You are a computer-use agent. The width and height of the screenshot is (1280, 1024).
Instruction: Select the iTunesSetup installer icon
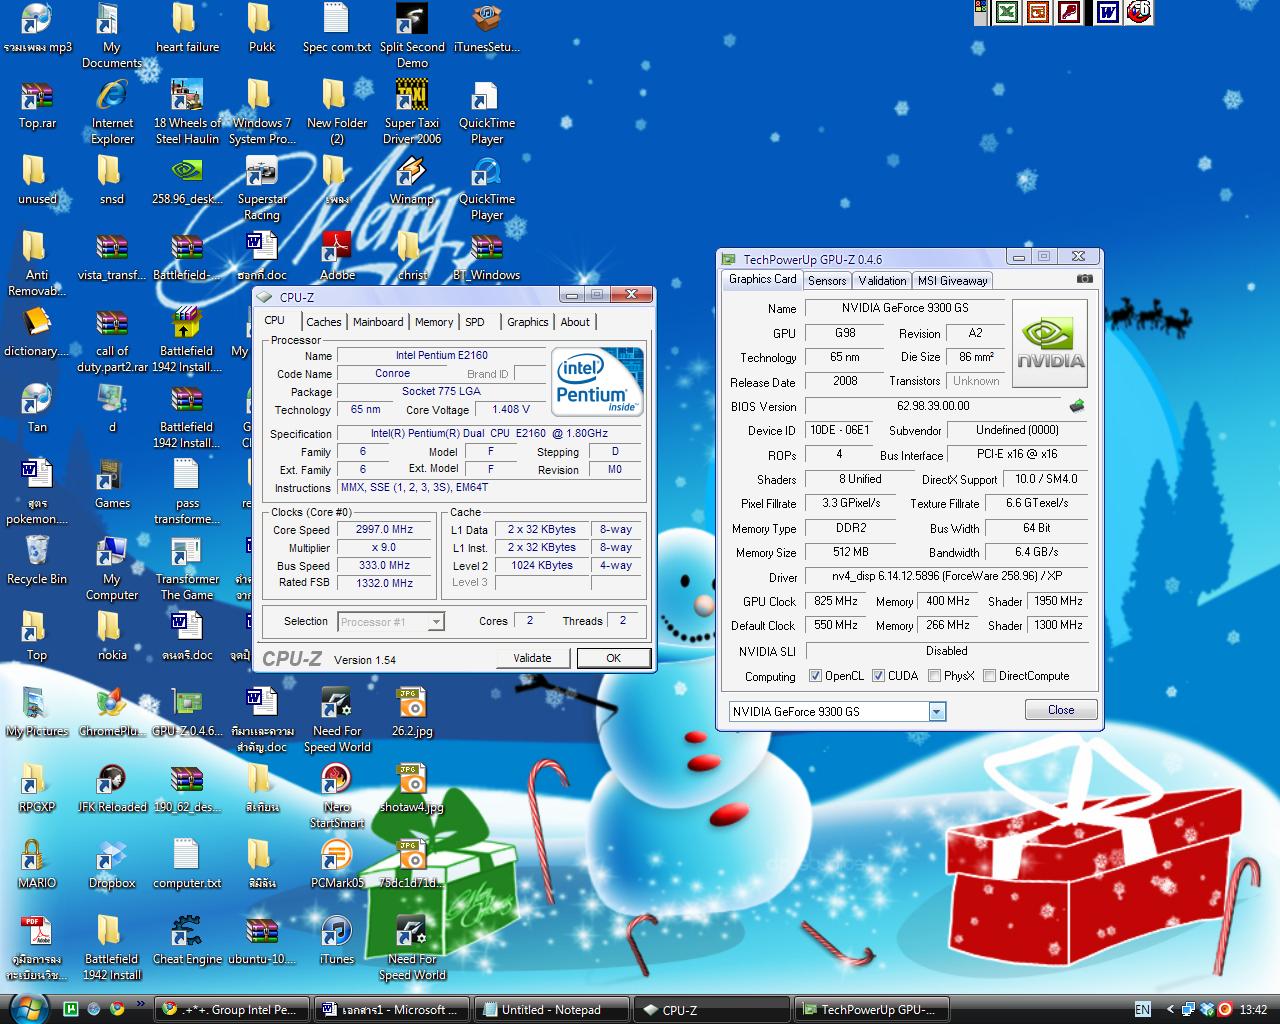coord(487,28)
